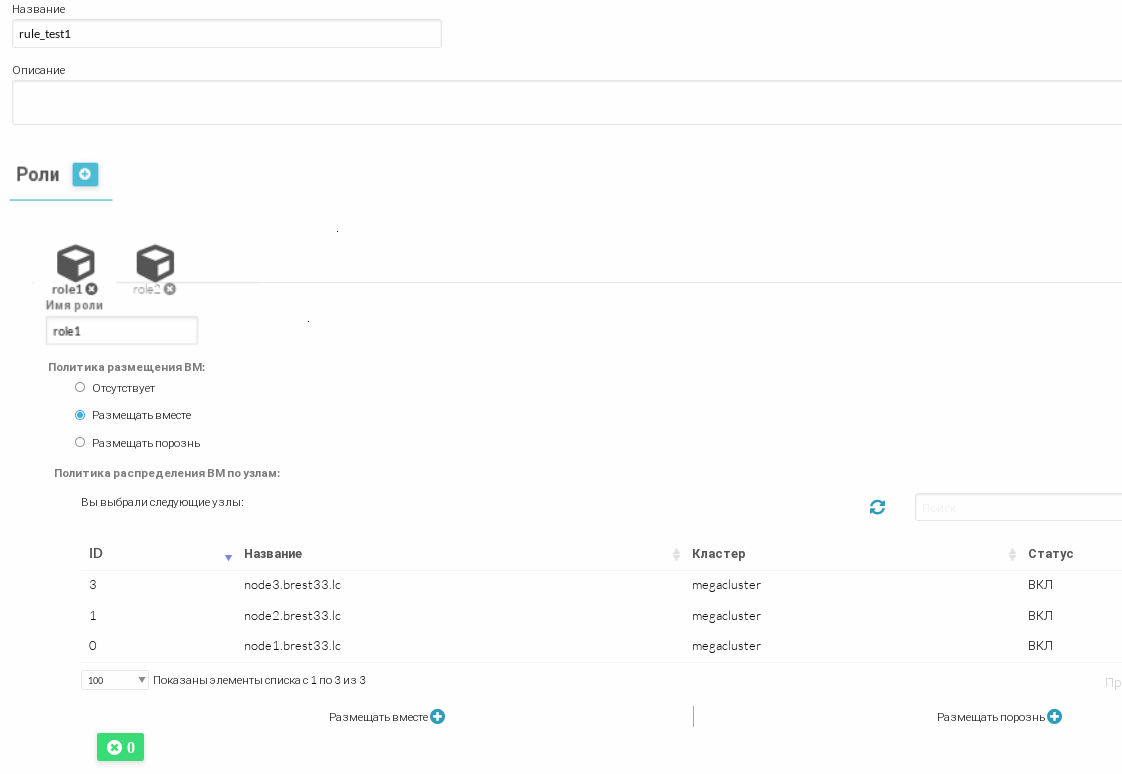This screenshot has height=774, width=1122.
Task: Refresh the node list
Action: point(877,507)
